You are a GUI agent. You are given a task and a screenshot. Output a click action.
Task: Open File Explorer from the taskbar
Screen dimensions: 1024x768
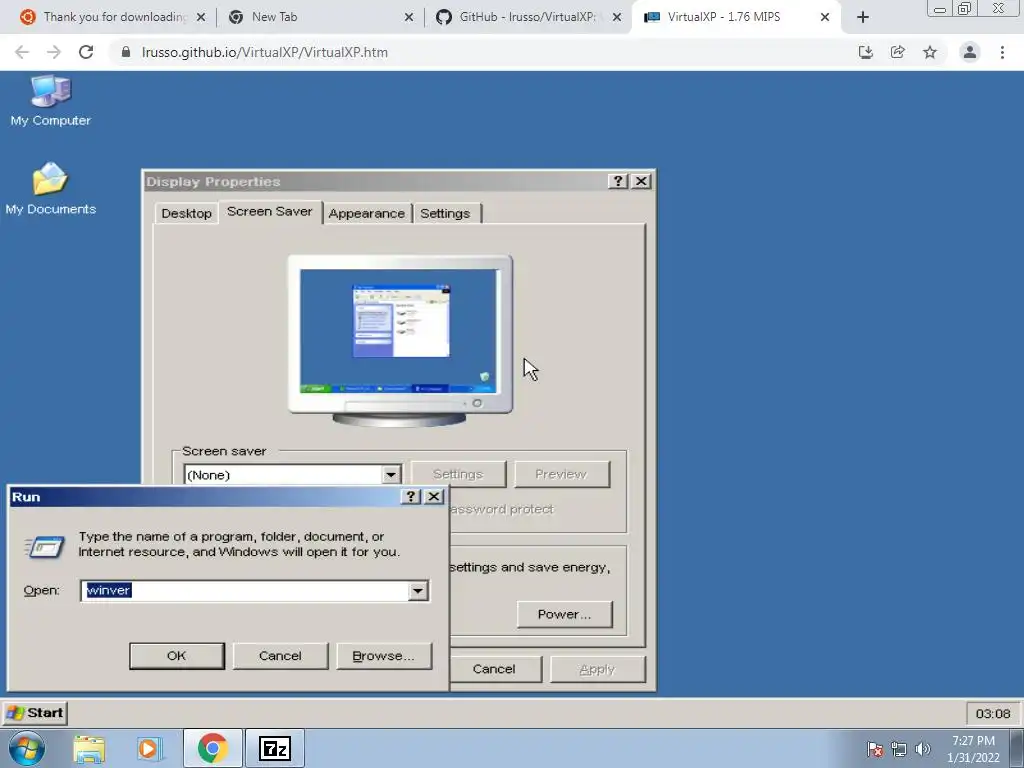[89, 748]
